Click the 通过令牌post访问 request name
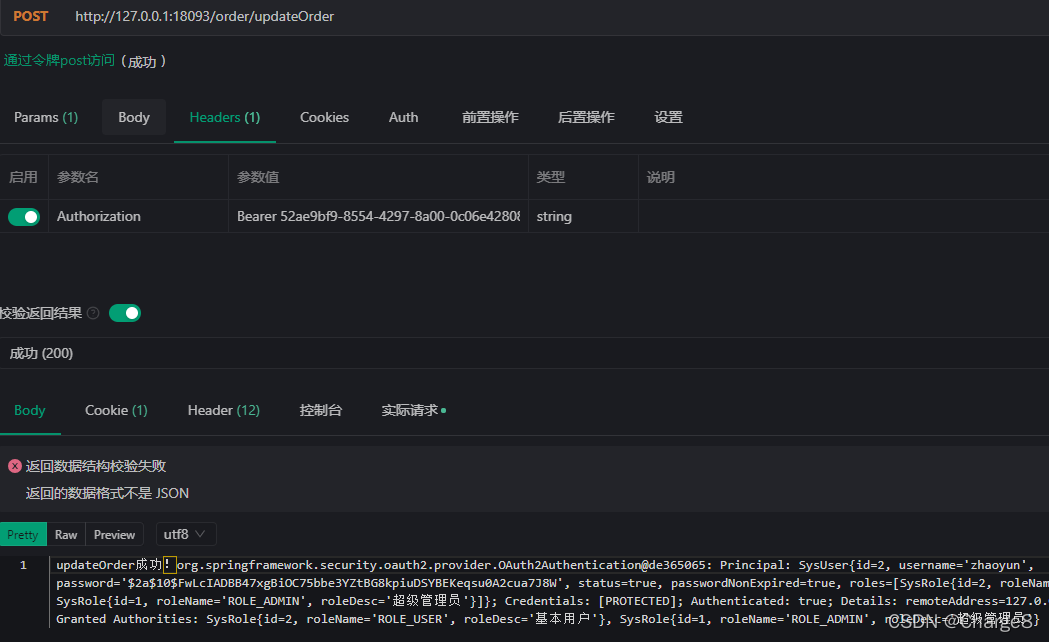Screen dimensions: 1049x642 [x=59, y=60]
